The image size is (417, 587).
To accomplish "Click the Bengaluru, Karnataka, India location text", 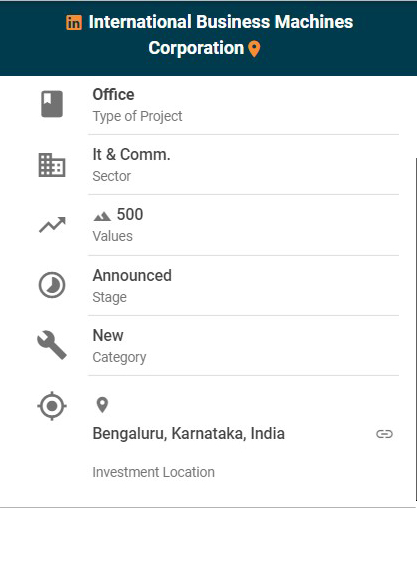I will (189, 434).
